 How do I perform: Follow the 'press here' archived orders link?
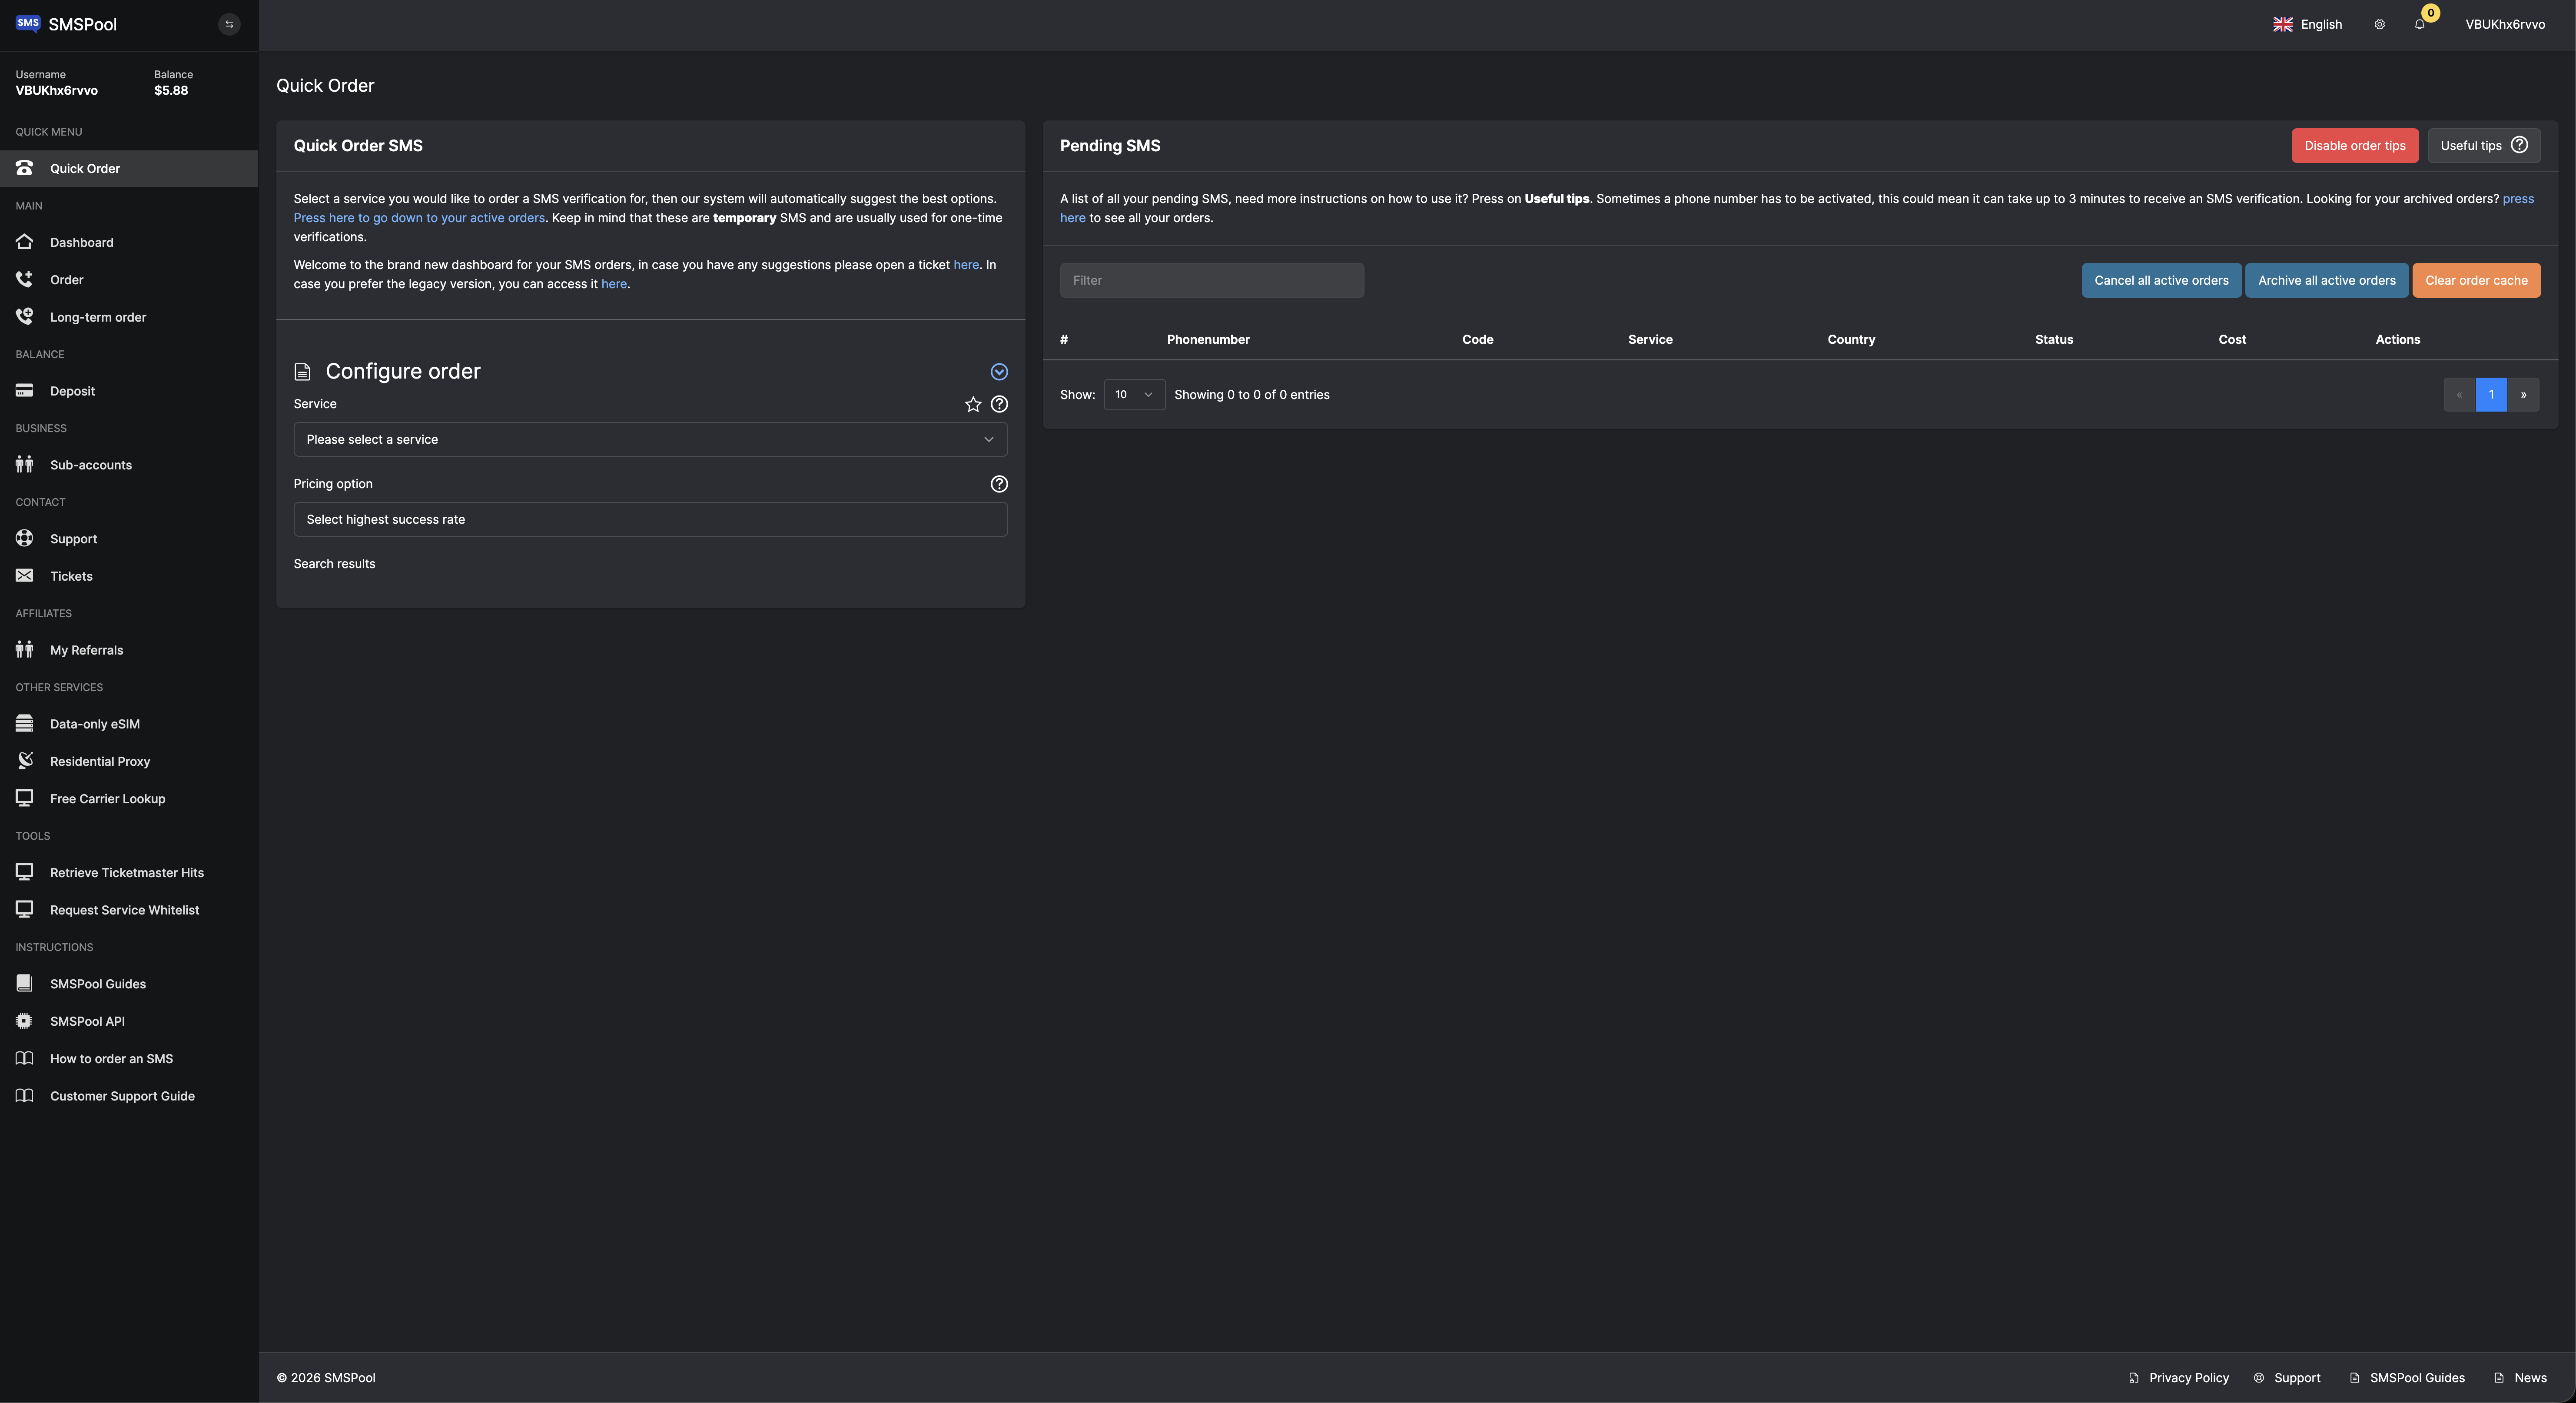(2519, 198)
